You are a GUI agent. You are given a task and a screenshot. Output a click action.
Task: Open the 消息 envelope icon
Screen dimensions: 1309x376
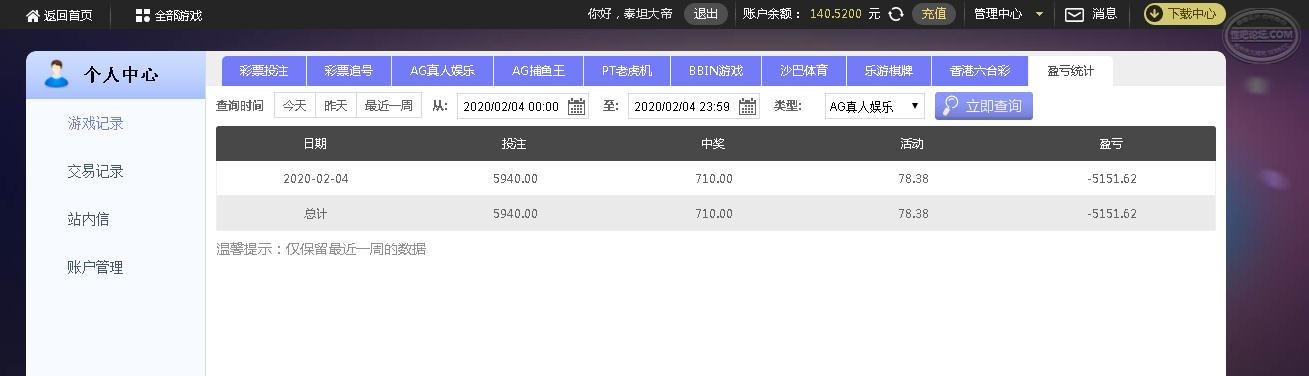pyautogui.click(x=1074, y=14)
